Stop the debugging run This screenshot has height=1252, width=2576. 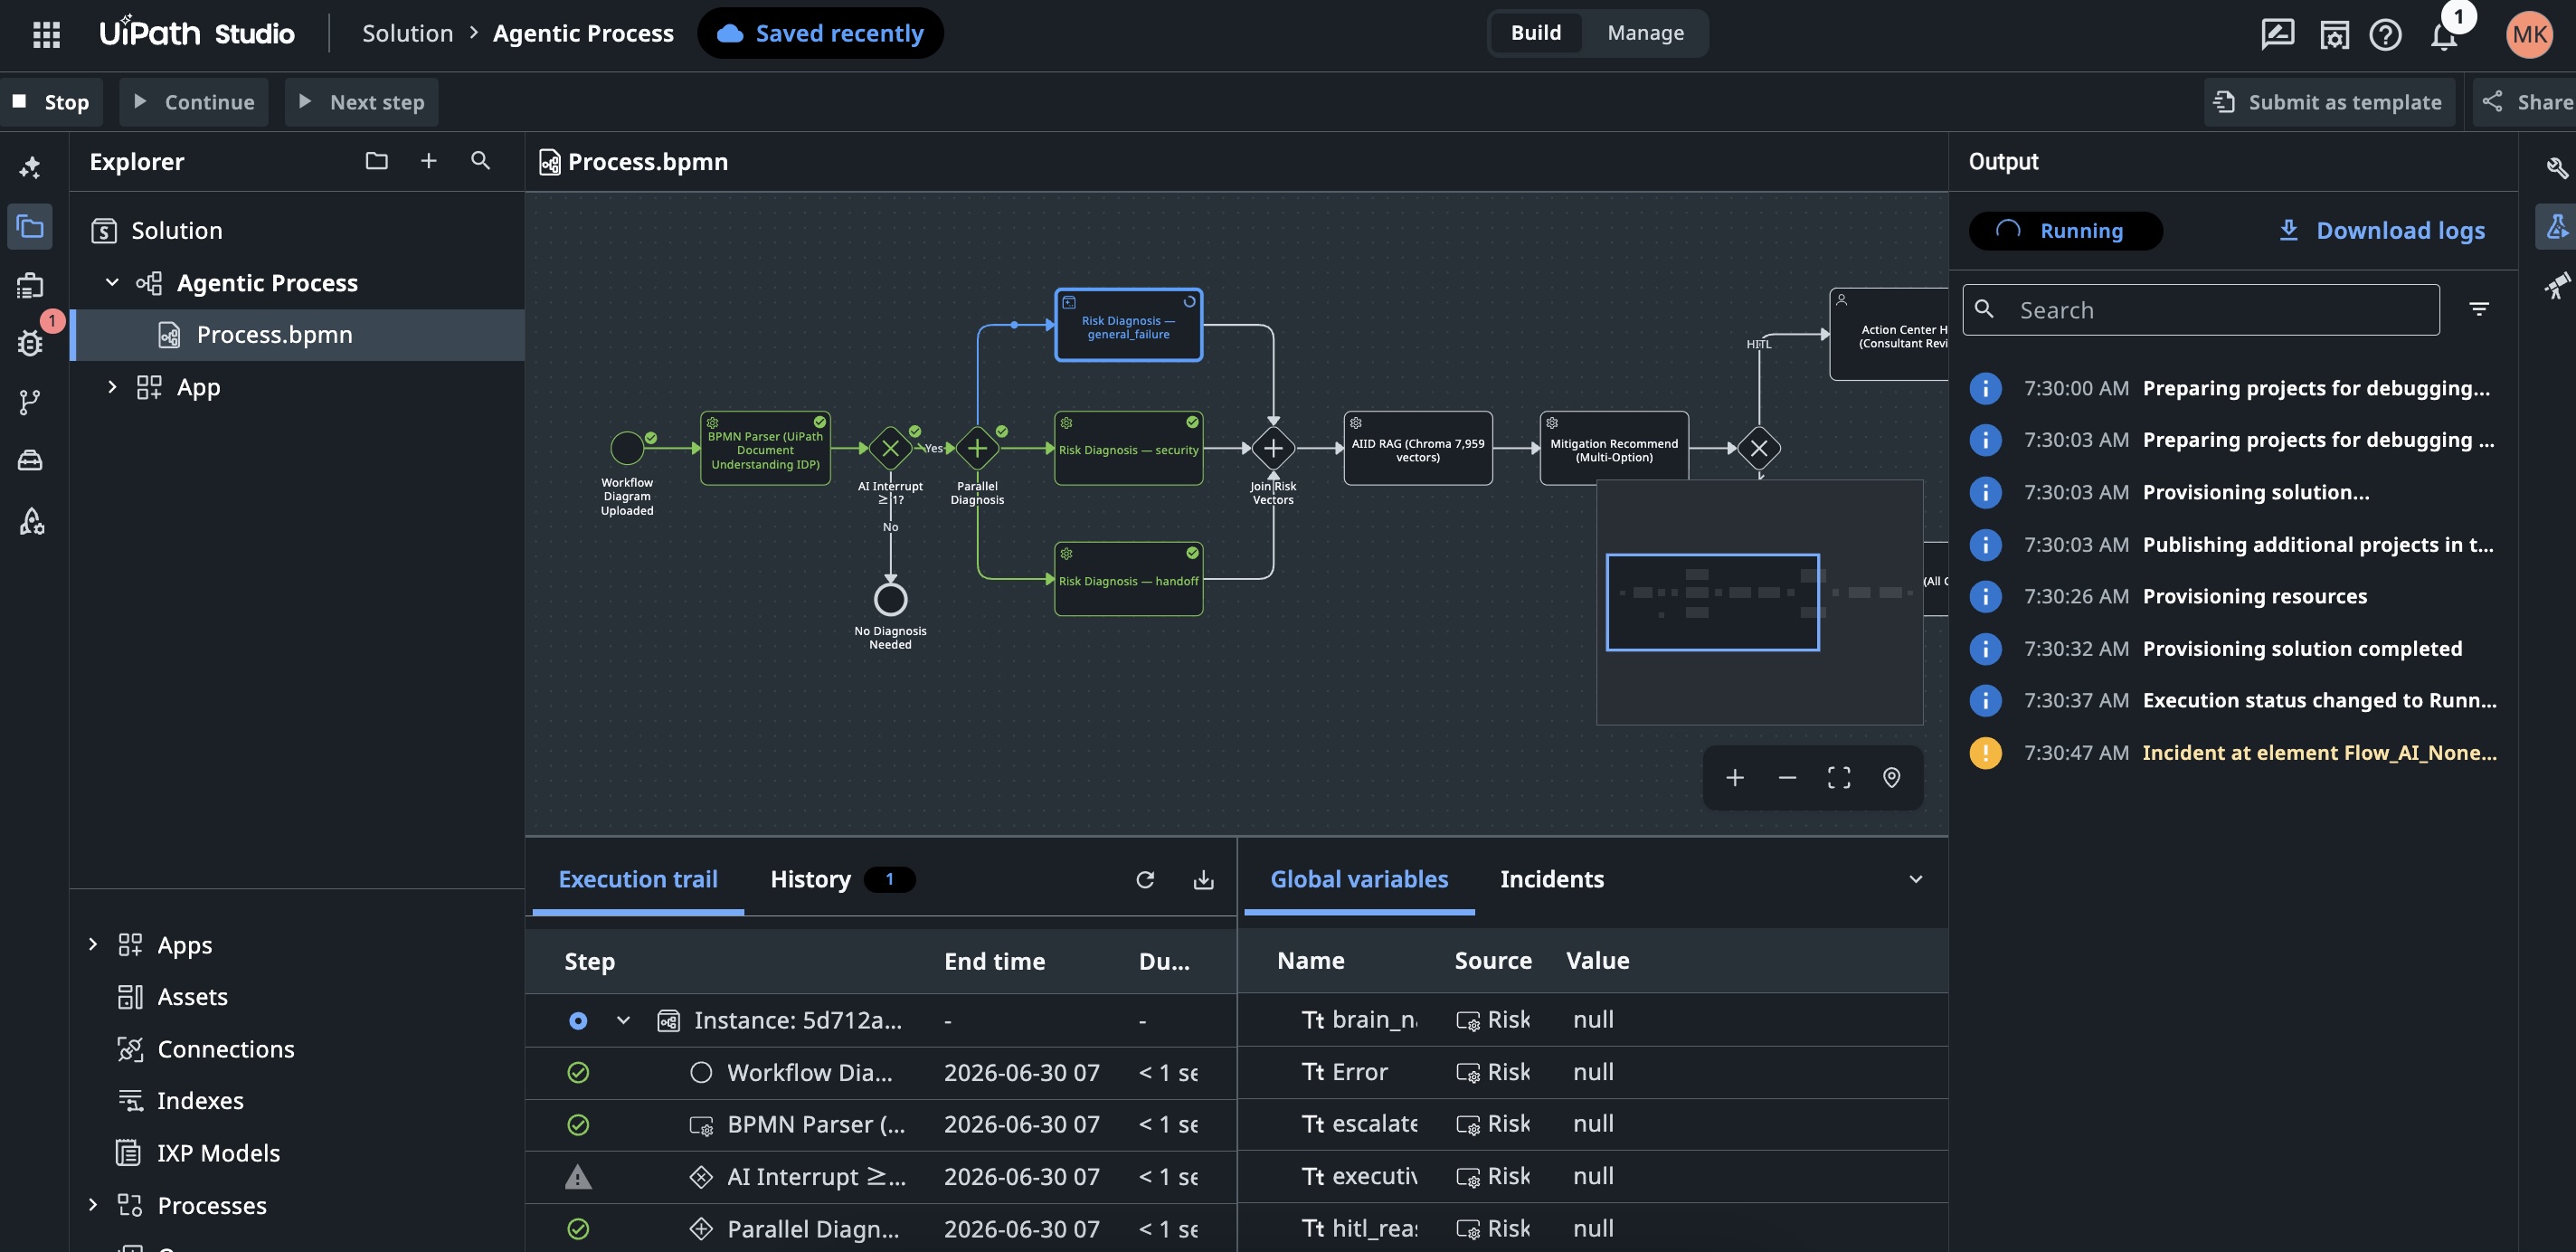click(51, 102)
